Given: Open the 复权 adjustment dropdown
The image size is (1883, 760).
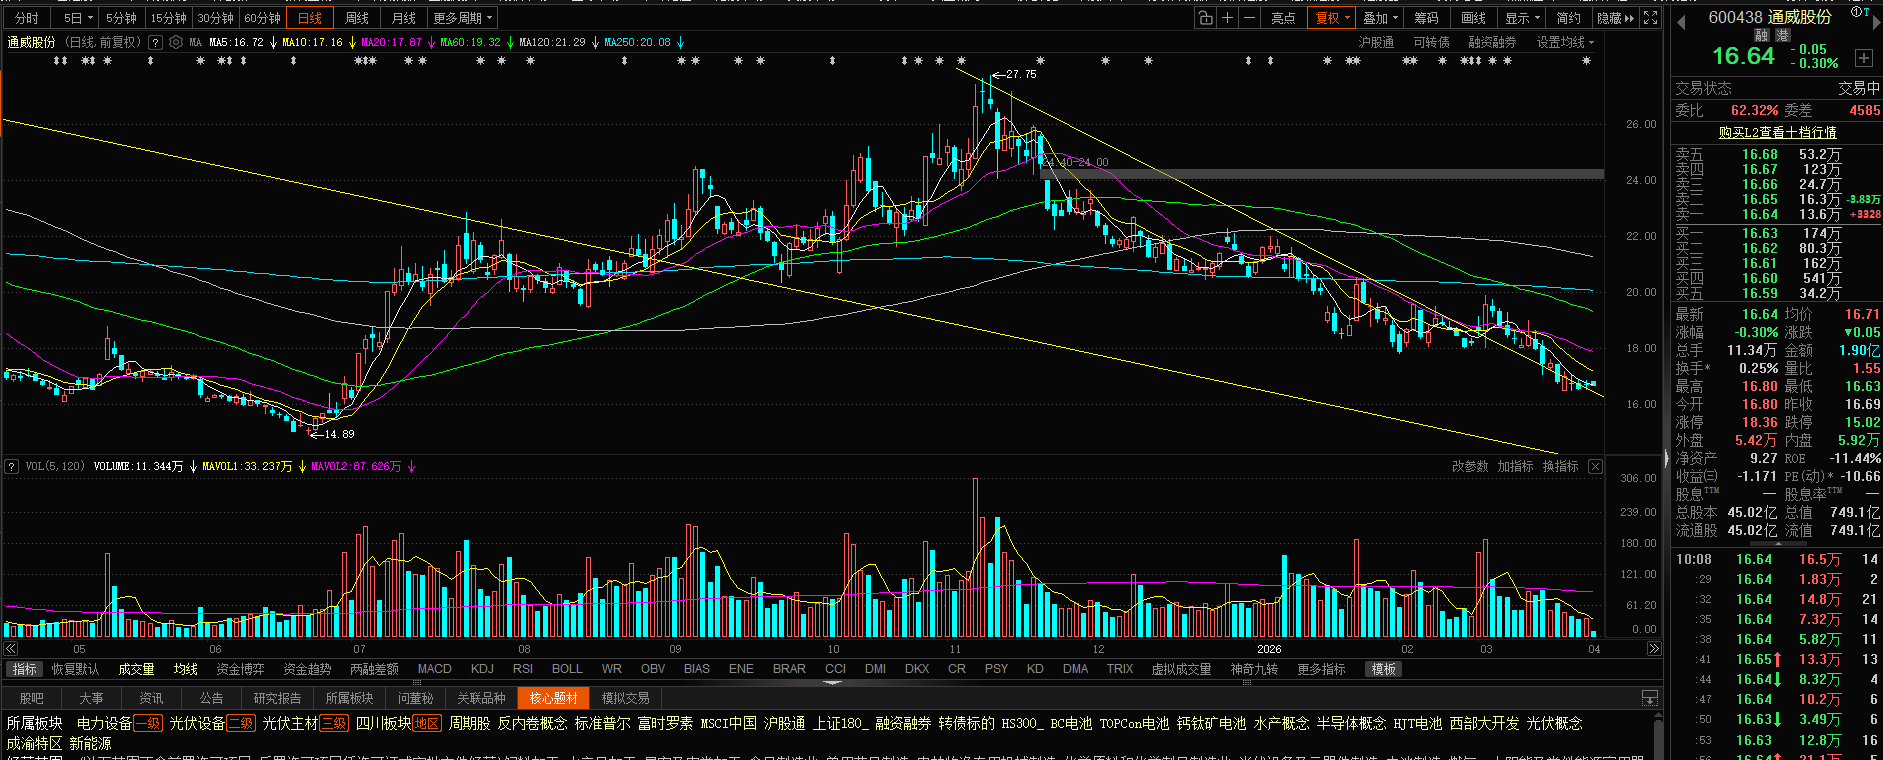Looking at the screenshot, I should 1332,18.
